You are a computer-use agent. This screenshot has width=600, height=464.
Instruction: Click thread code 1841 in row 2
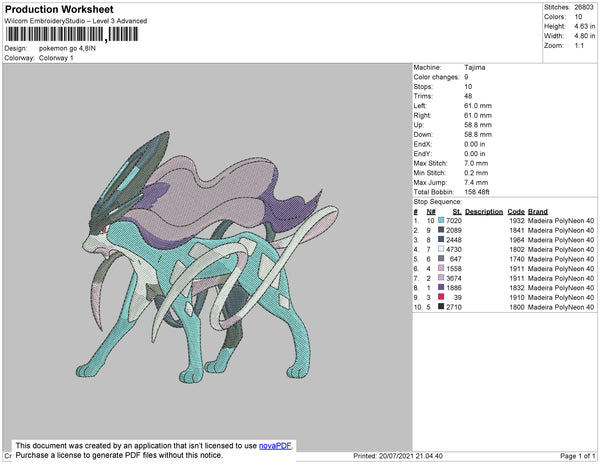[517, 230]
